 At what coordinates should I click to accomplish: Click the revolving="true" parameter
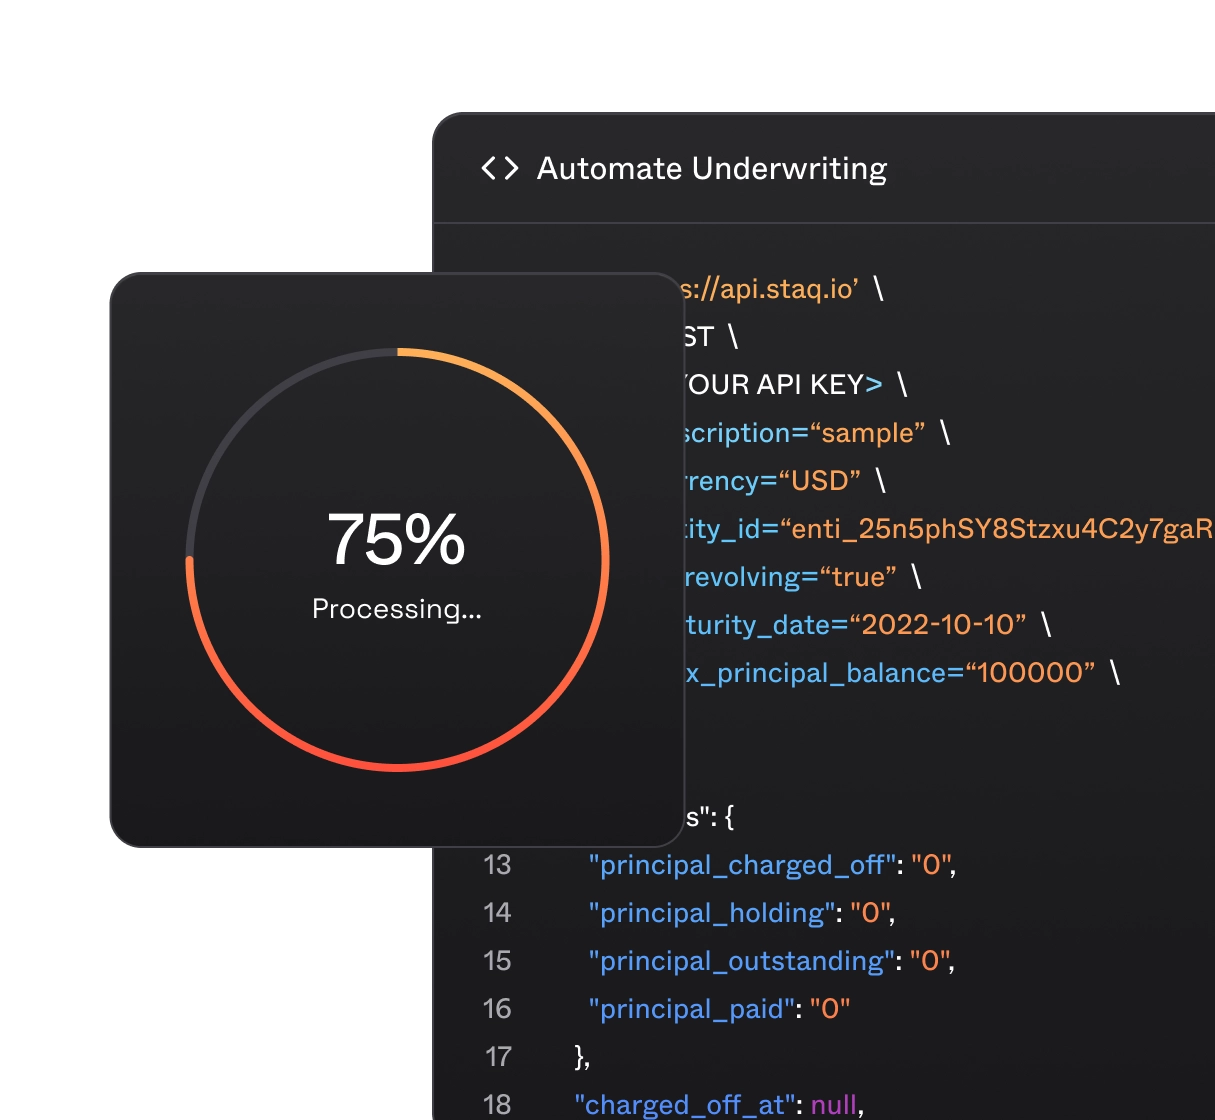point(790,577)
